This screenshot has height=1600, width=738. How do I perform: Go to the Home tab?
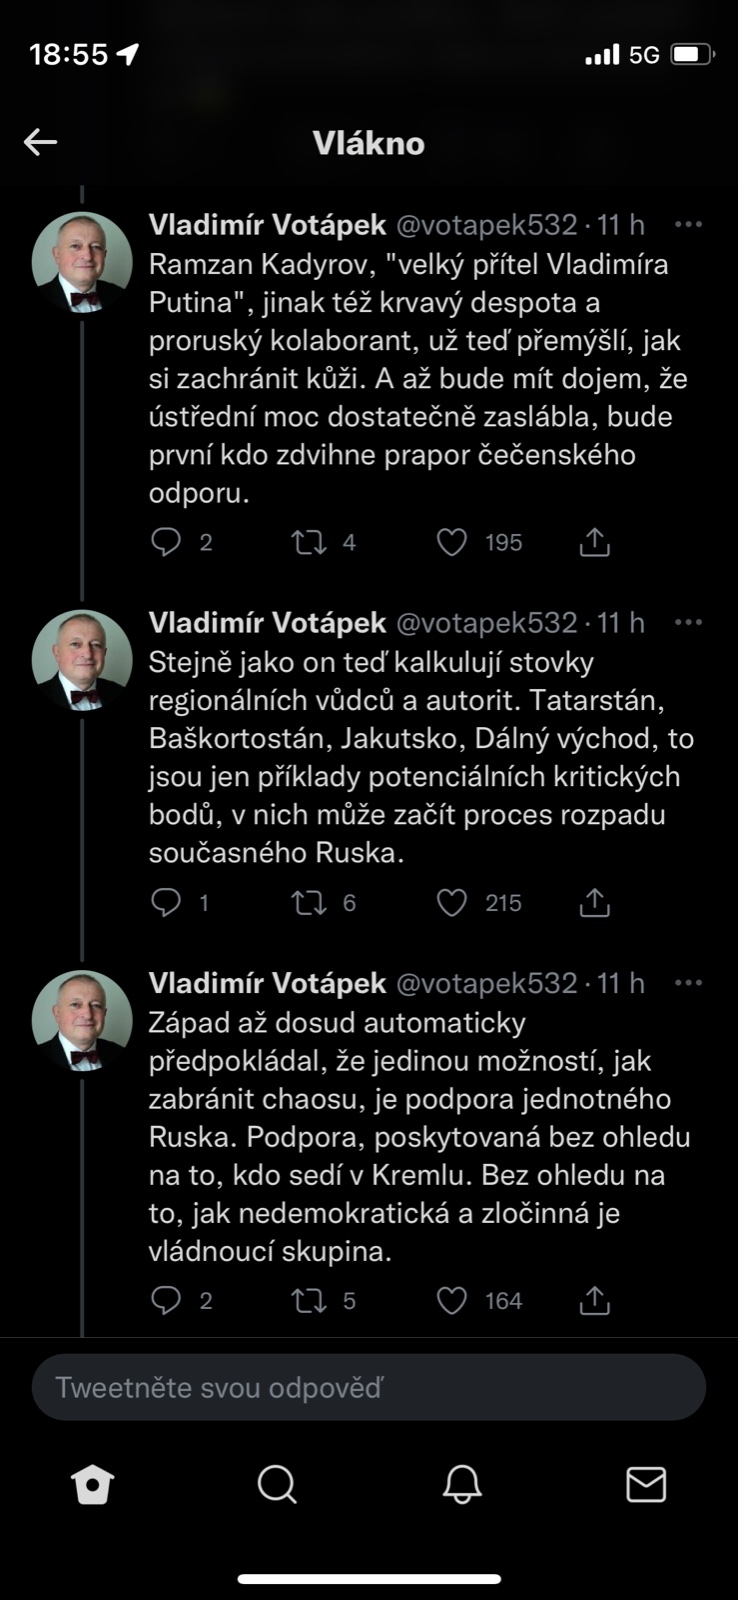click(93, 1485)
